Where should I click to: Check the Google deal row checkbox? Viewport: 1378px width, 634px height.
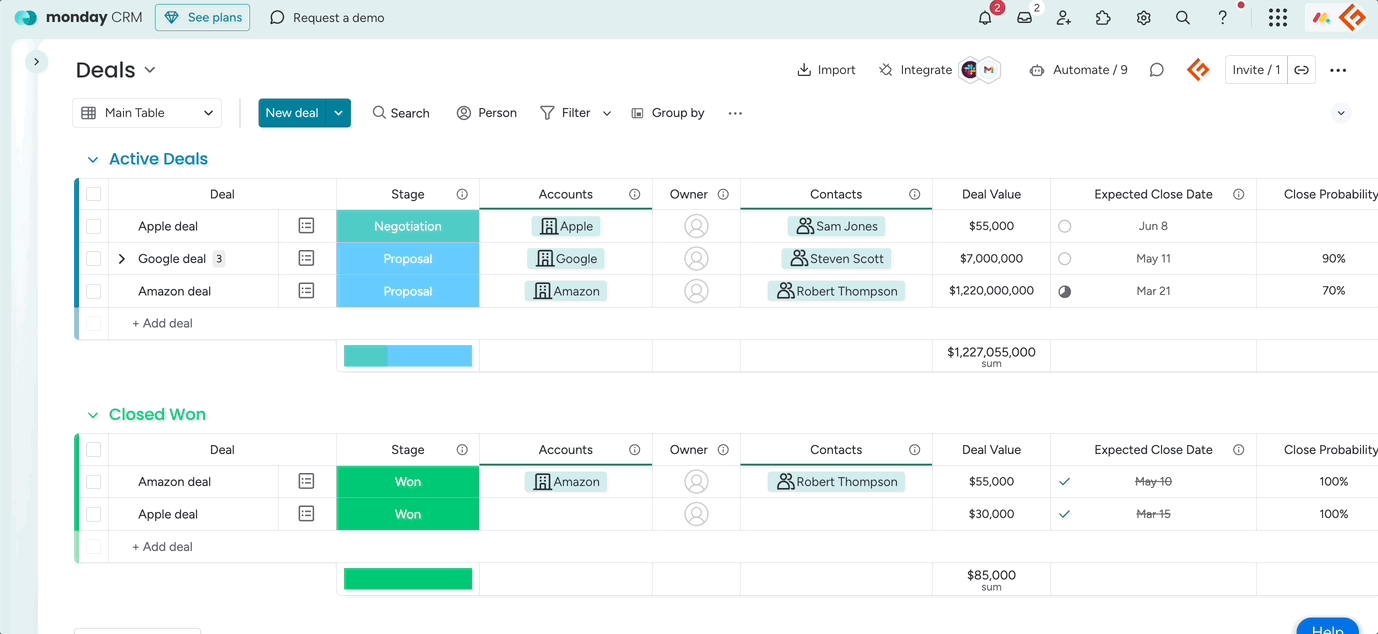click(93, 258)
